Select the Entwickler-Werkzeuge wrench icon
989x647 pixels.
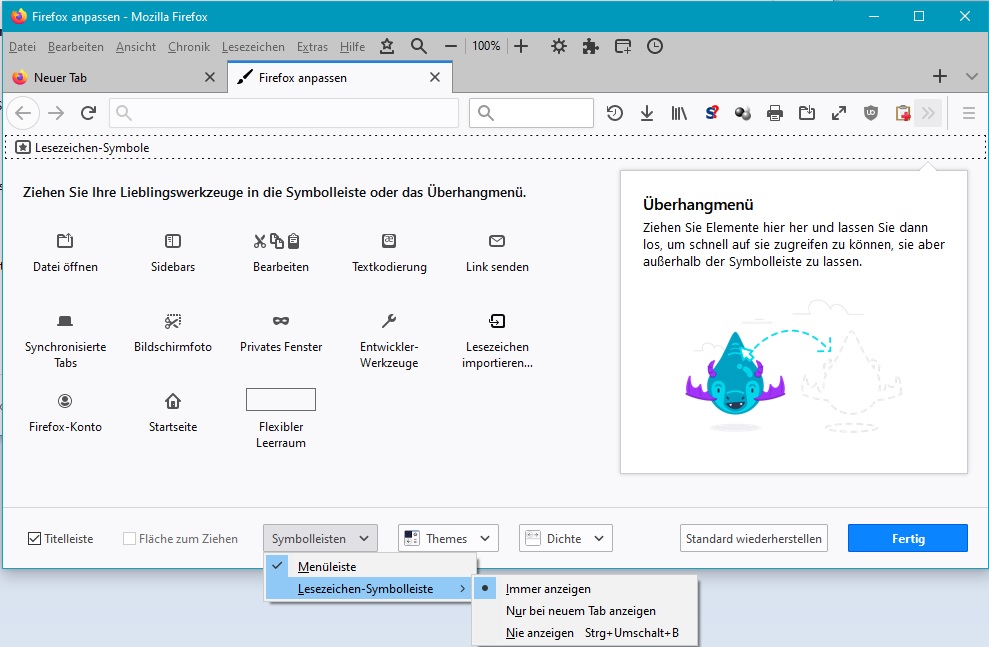389,321
